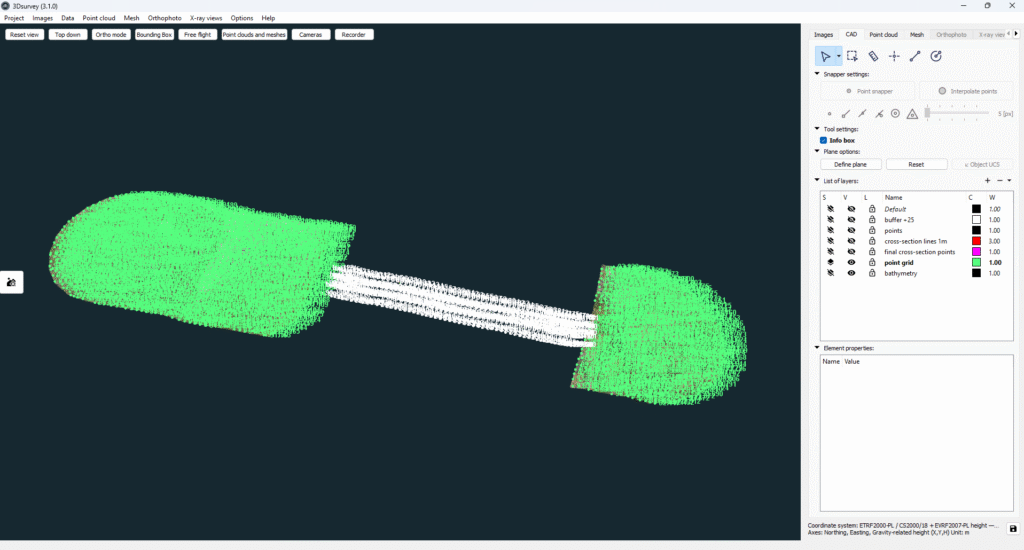This screenshot has height=550, width=1024.
Task: Remove layer using the minus icon
Action: [999, 181]
